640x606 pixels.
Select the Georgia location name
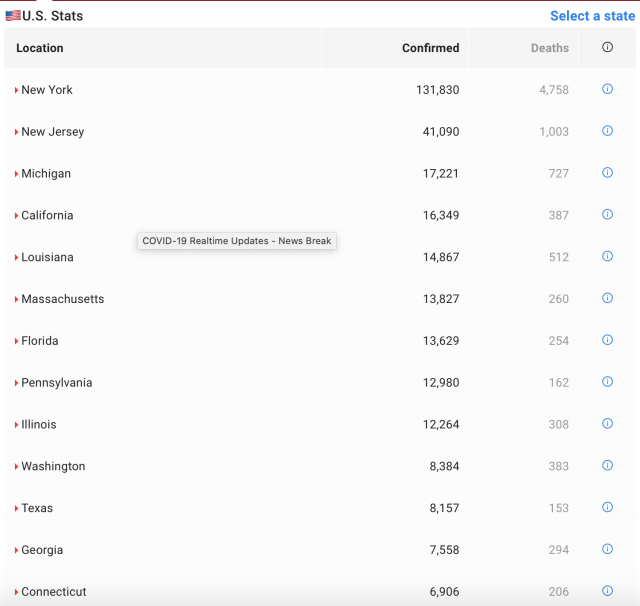(x=42, y=550)
